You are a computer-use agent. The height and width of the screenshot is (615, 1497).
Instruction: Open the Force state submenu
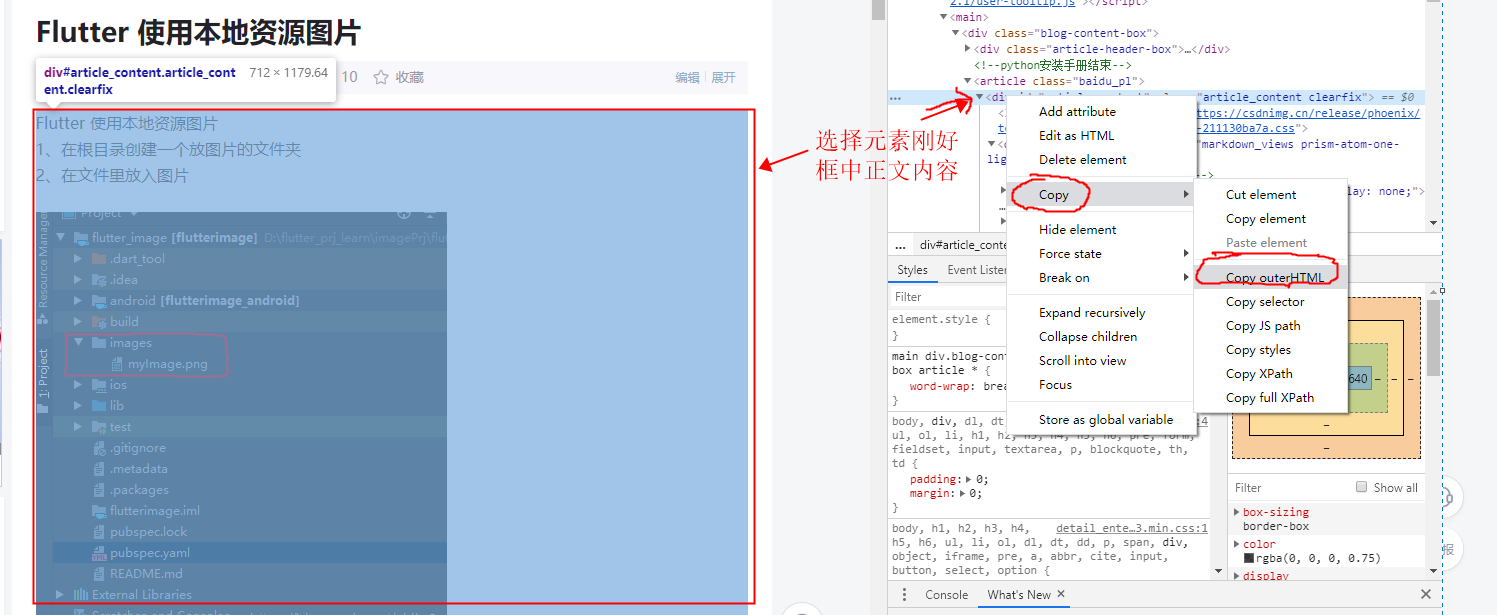tap(1101, 254)
